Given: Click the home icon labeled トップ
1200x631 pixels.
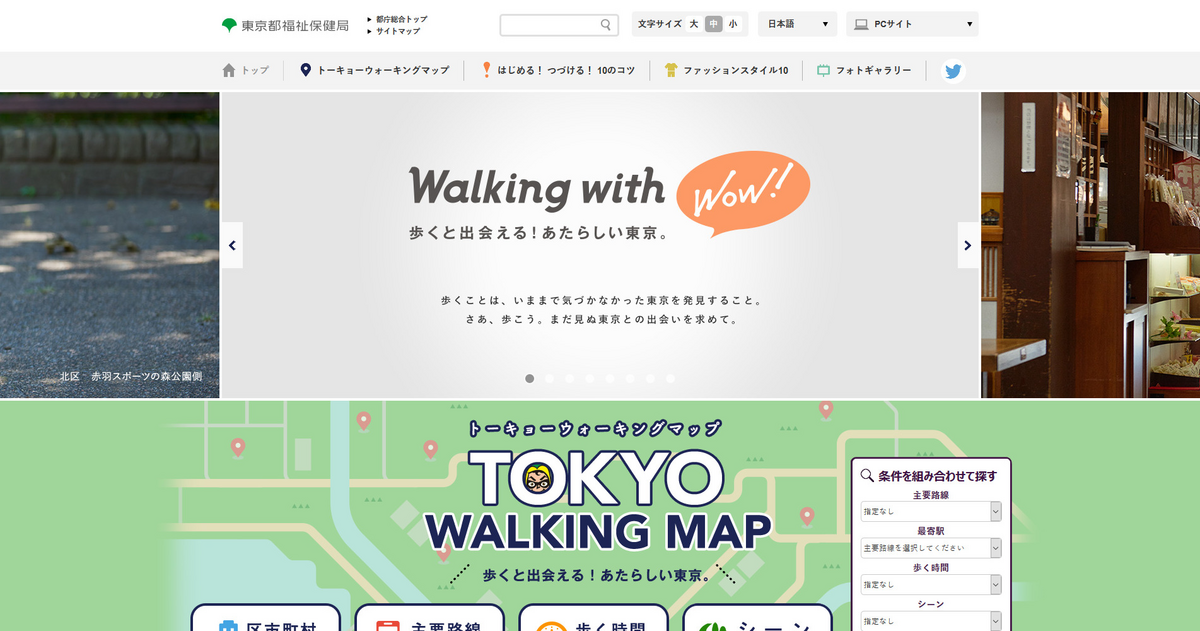Looking at the screenshot, I should (245, 71).
